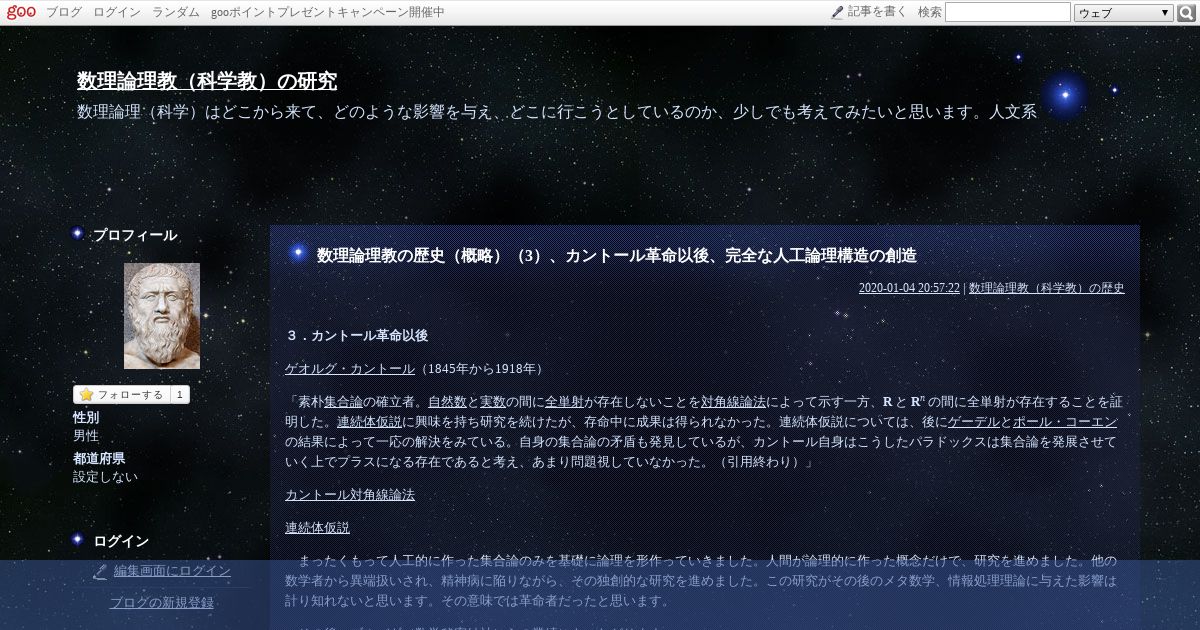Open the ブログの新規登録 link

(161, 603)
